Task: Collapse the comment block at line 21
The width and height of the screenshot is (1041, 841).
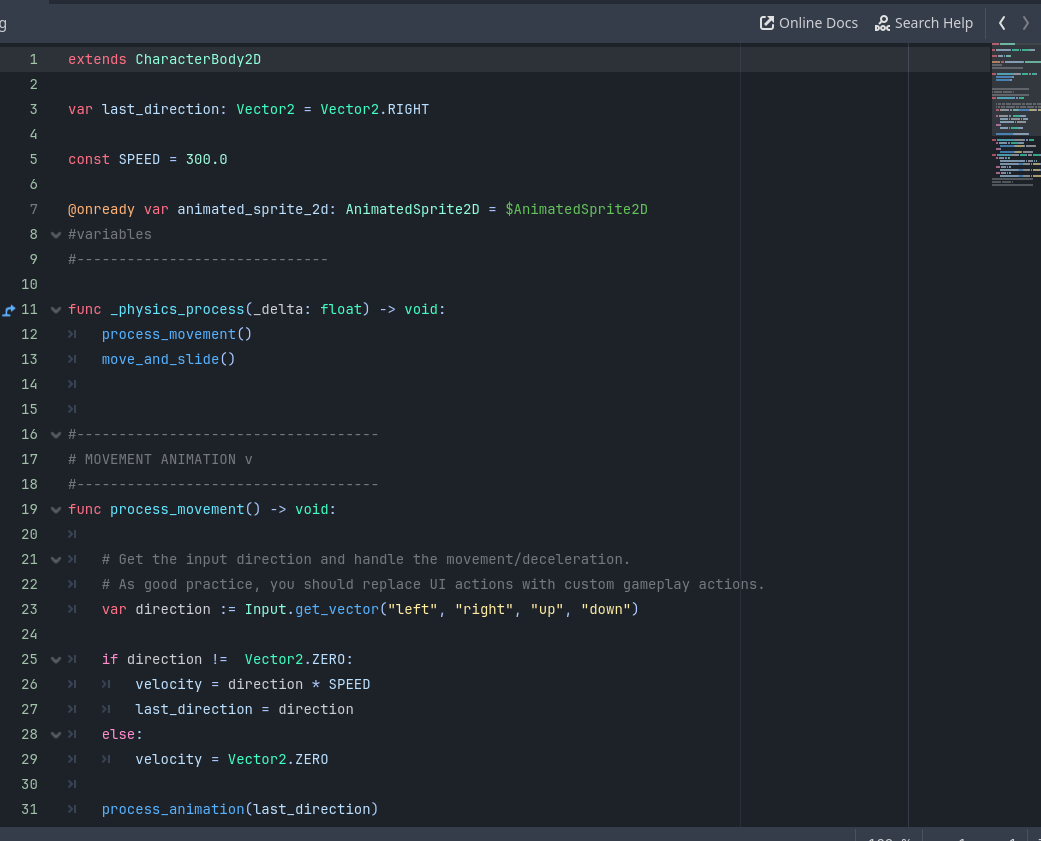Action: [x=56, y=560]
